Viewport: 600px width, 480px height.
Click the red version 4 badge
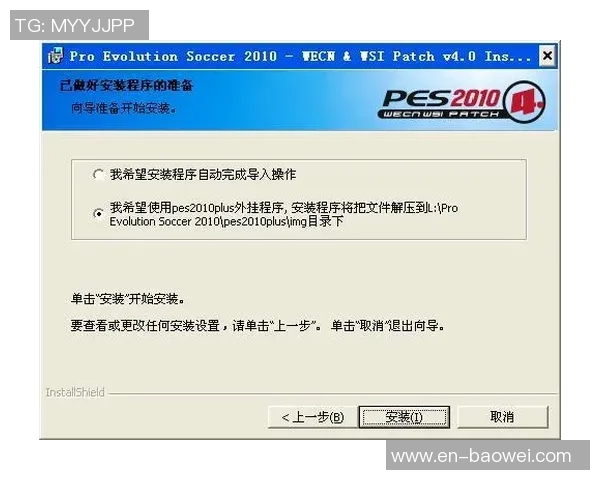[525, 101]
